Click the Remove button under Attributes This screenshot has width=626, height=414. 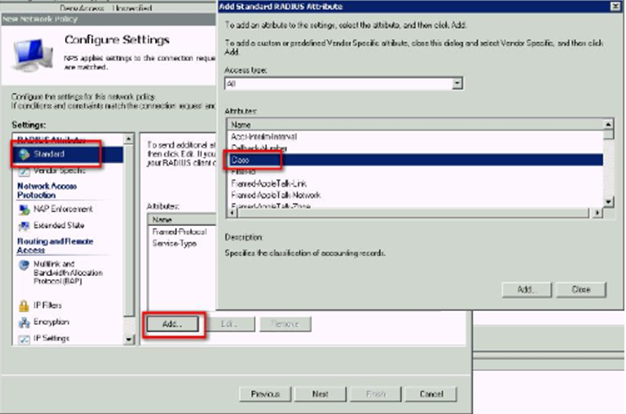pos(285,324)
